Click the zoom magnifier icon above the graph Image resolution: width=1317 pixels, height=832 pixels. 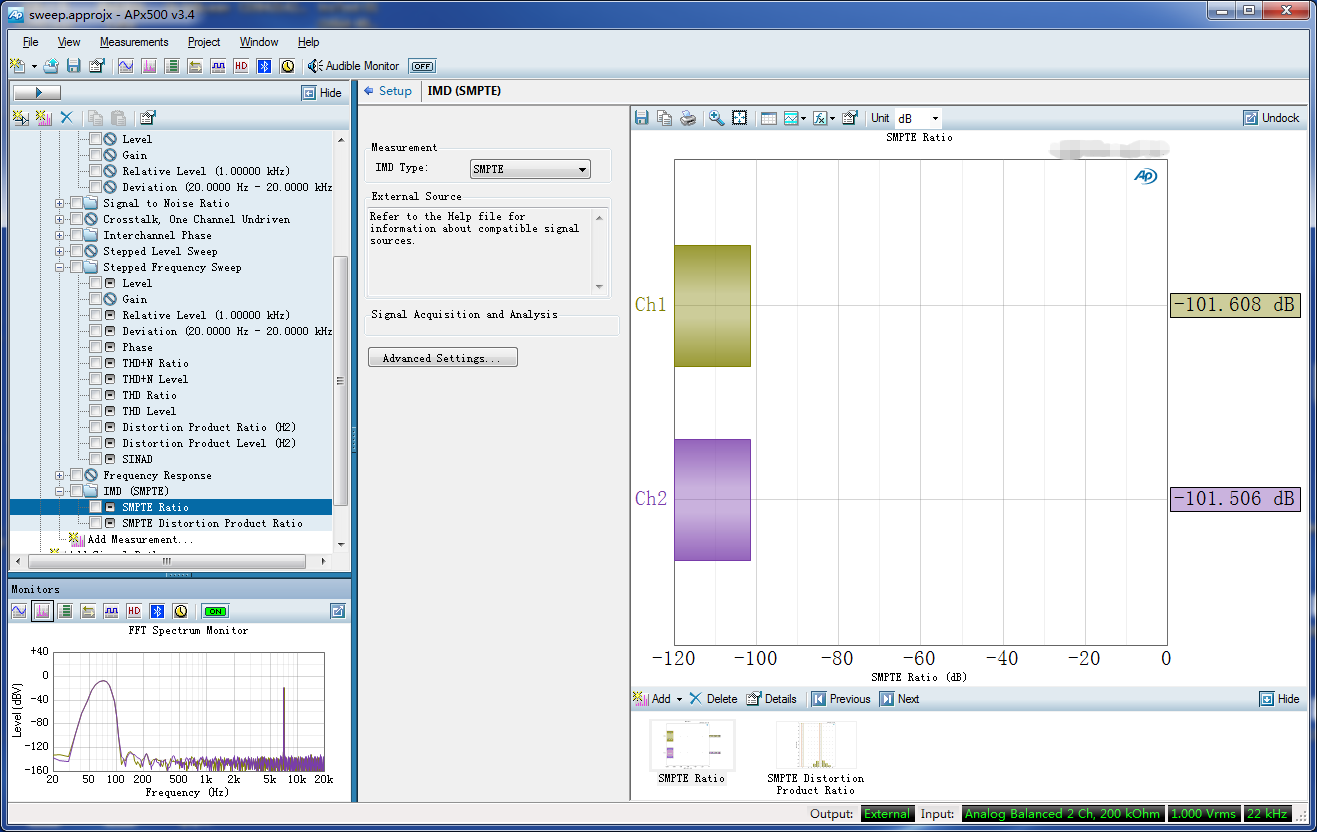[716, 118]
